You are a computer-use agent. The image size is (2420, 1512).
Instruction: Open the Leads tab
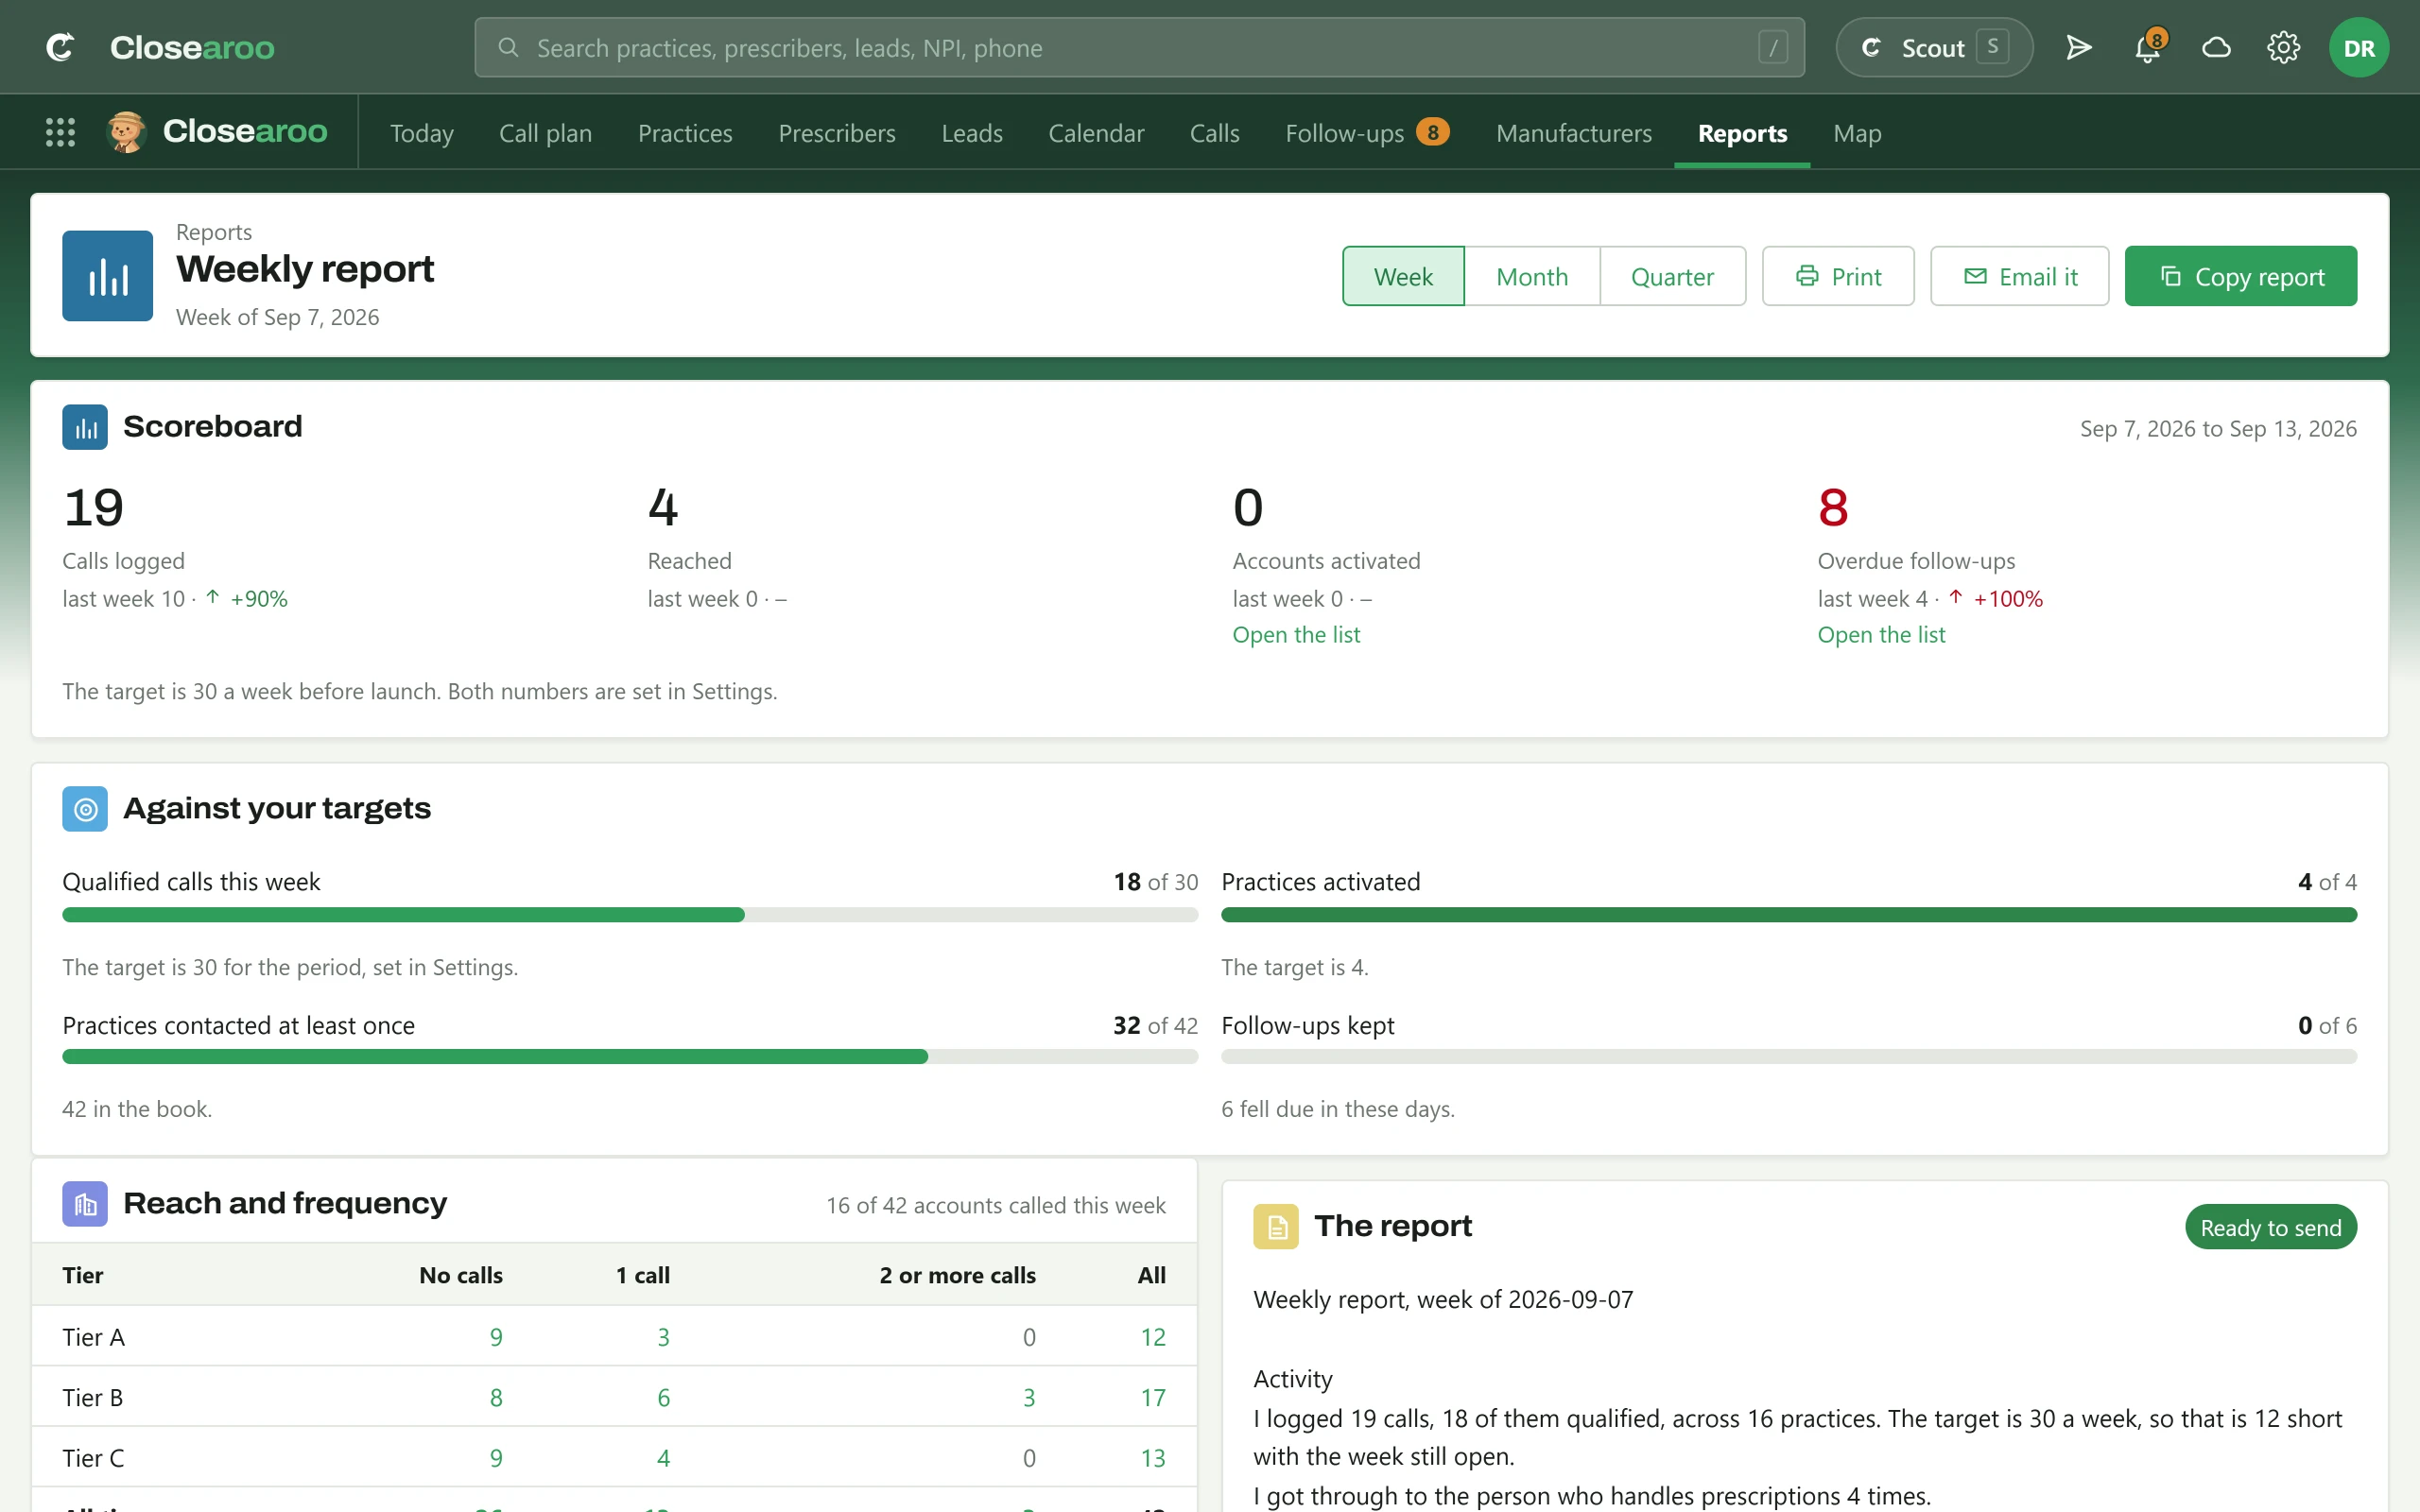coord(972,133)
